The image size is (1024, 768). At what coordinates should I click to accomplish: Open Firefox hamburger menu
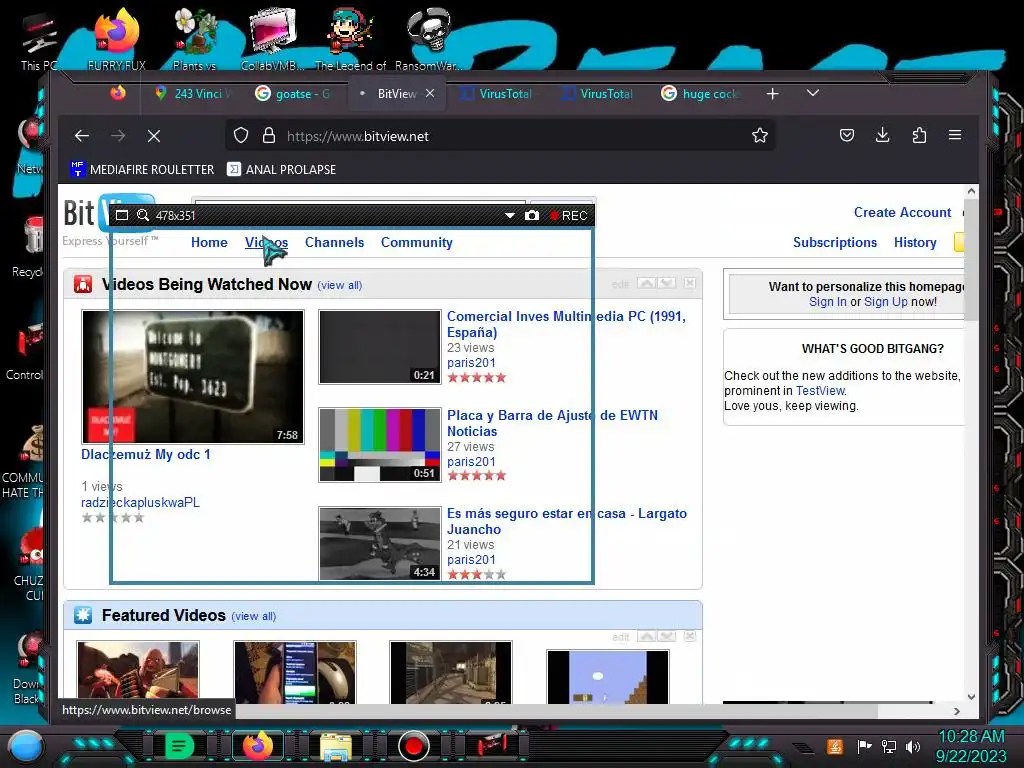click(955, 135)
